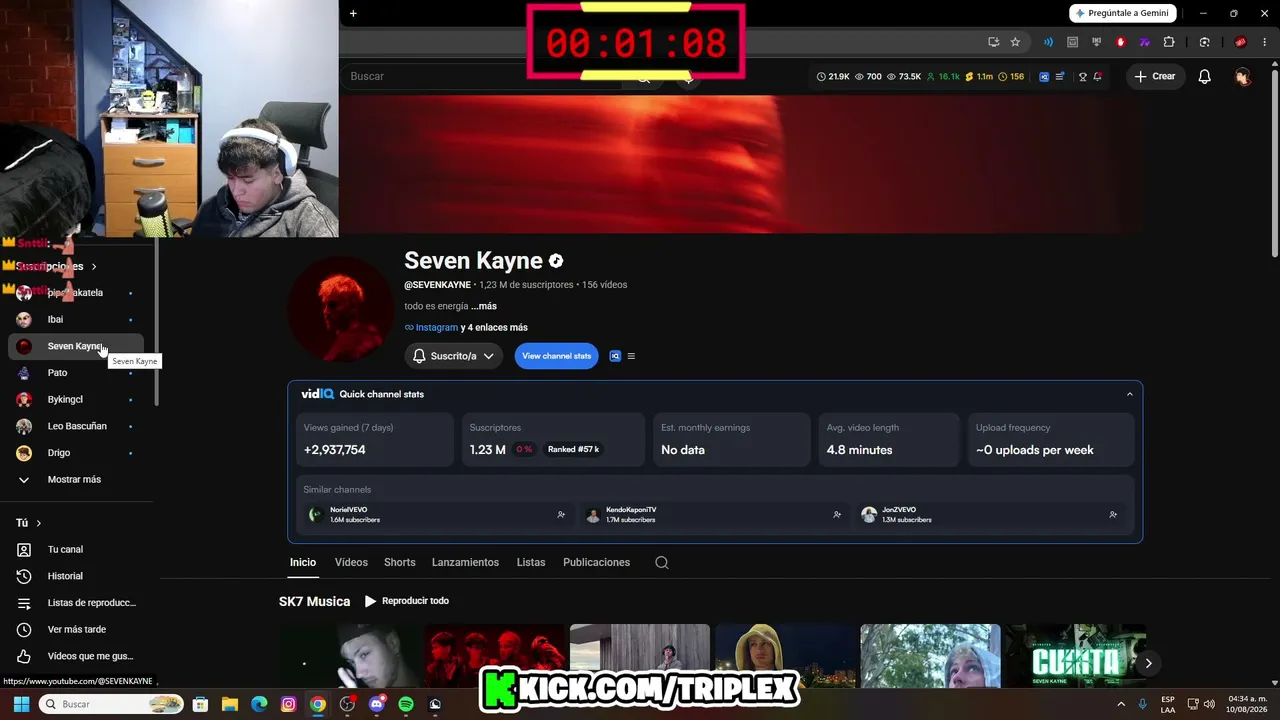Open the Lanzamientos tab
Screen dimensions: 1280x720
465,562
